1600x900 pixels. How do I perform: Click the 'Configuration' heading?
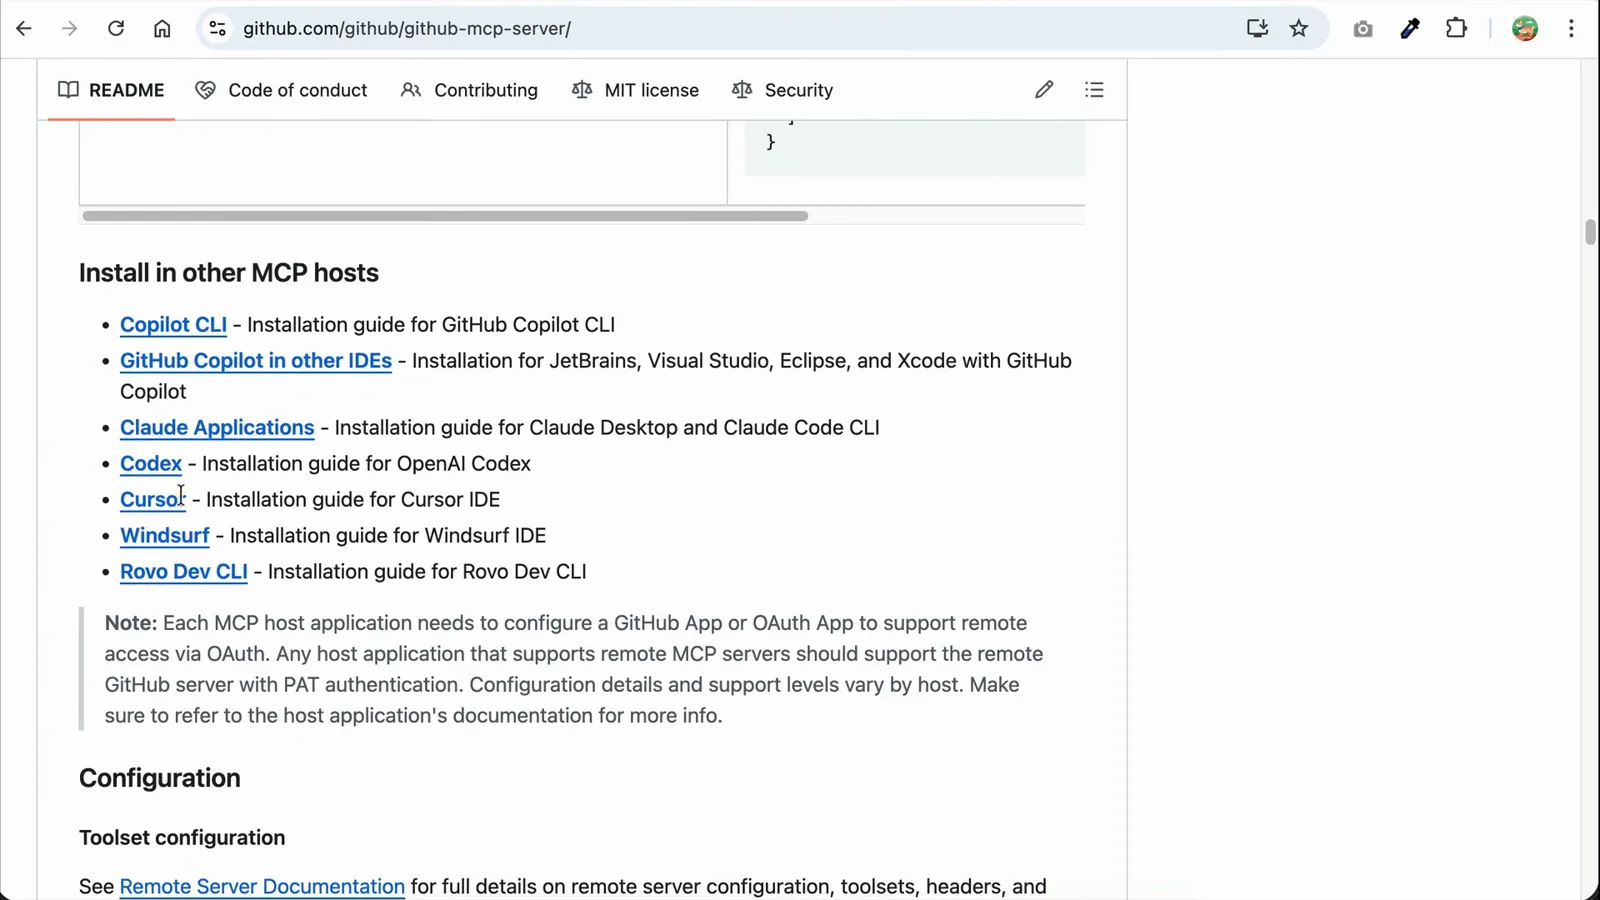[x=160, y=778]
